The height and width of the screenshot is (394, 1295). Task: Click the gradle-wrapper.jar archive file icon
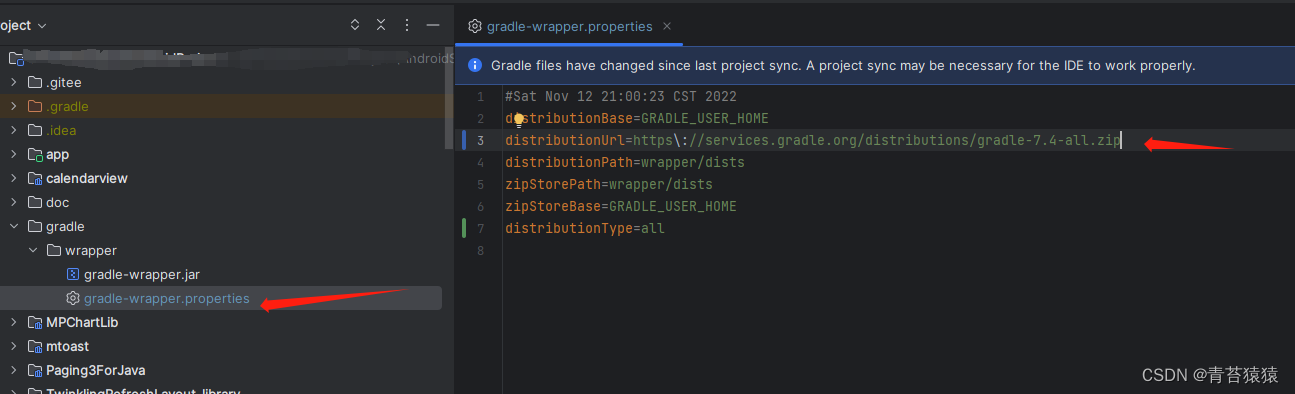coord(72,274)
